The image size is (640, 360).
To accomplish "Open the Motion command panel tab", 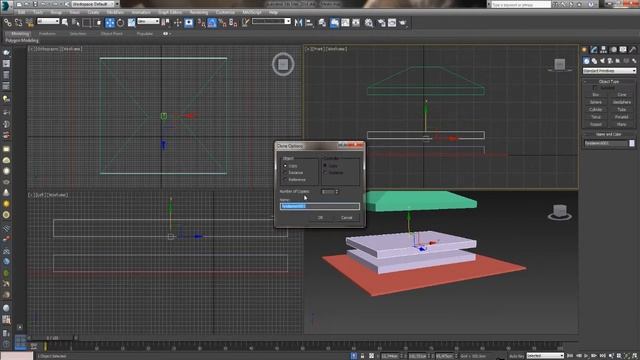I will 613,50.
